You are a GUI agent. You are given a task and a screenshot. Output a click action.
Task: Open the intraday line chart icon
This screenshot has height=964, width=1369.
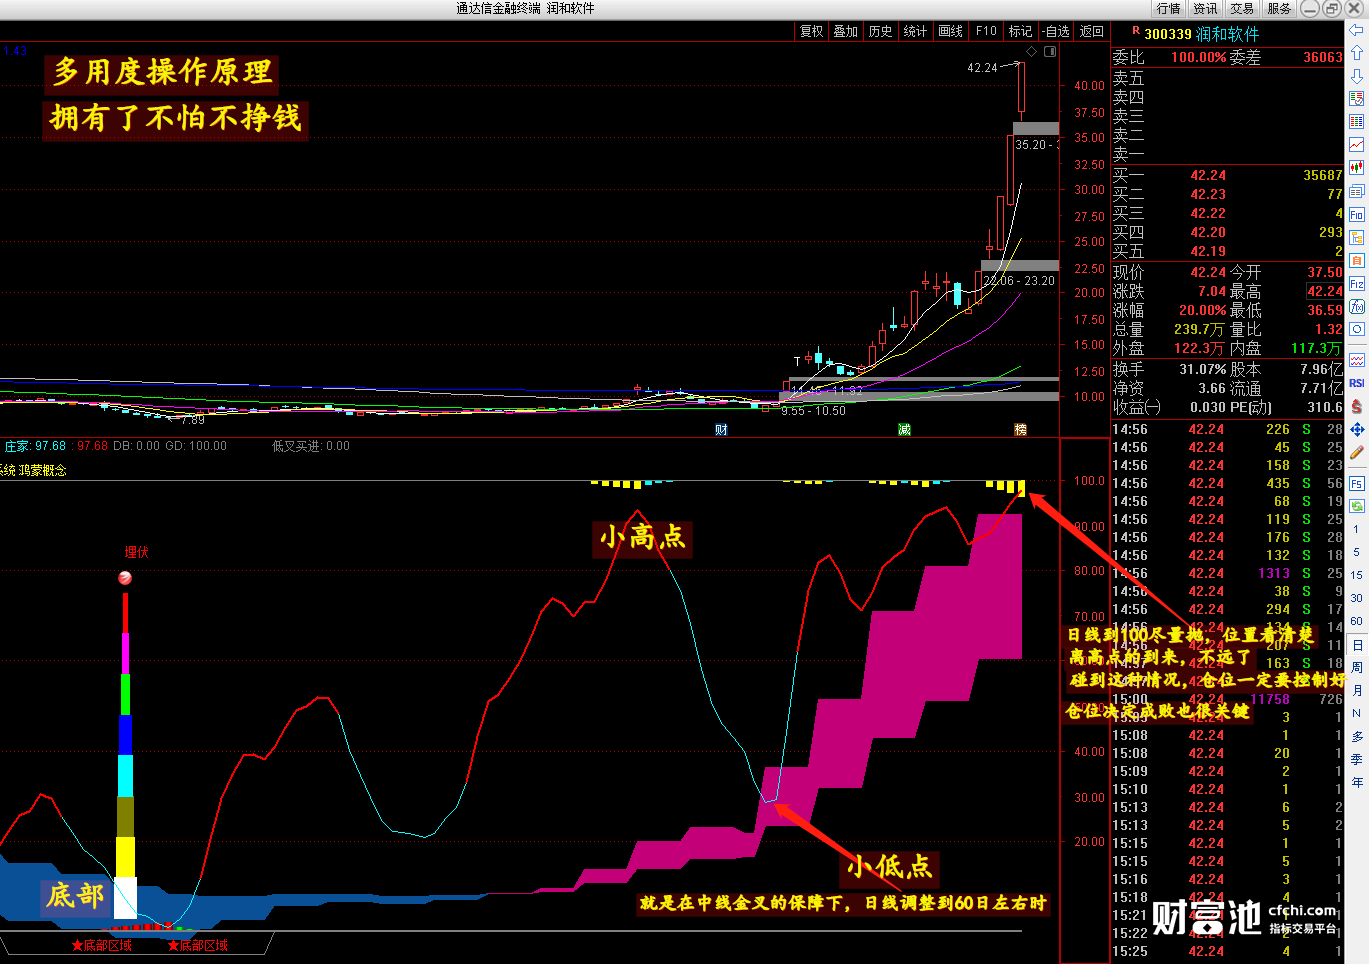(x=1357, y=145)
